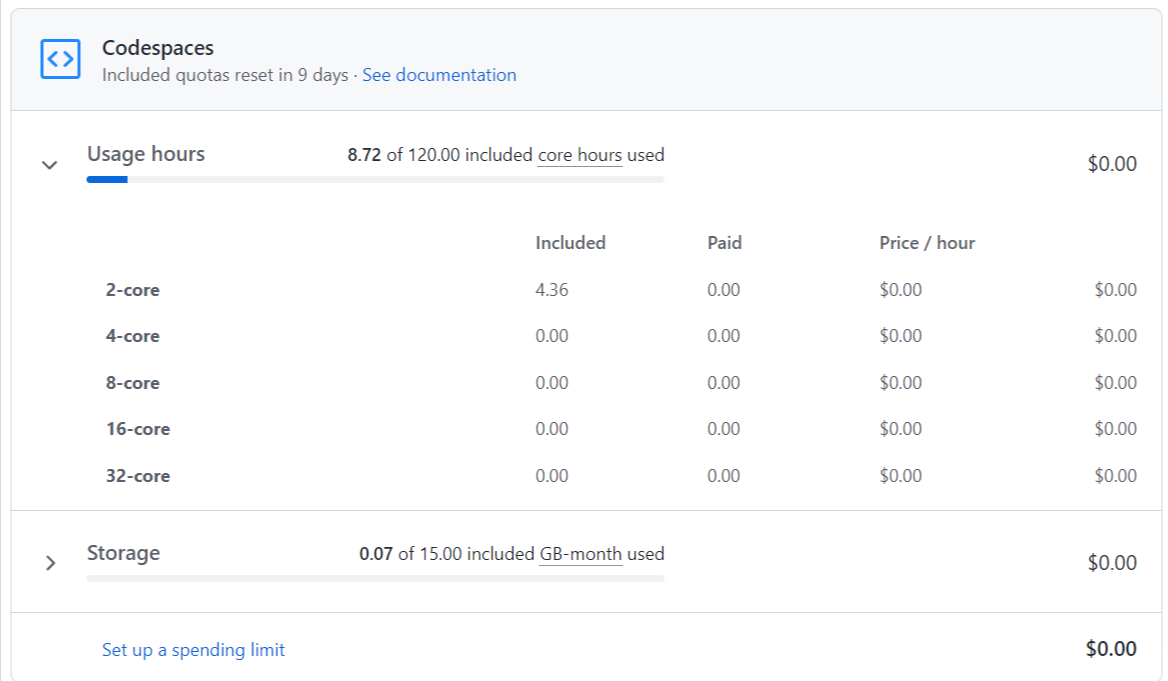The height and width of the screenshot is (681, 1168).
Task: Select the 4-core row label
Action: coord(133,336)
